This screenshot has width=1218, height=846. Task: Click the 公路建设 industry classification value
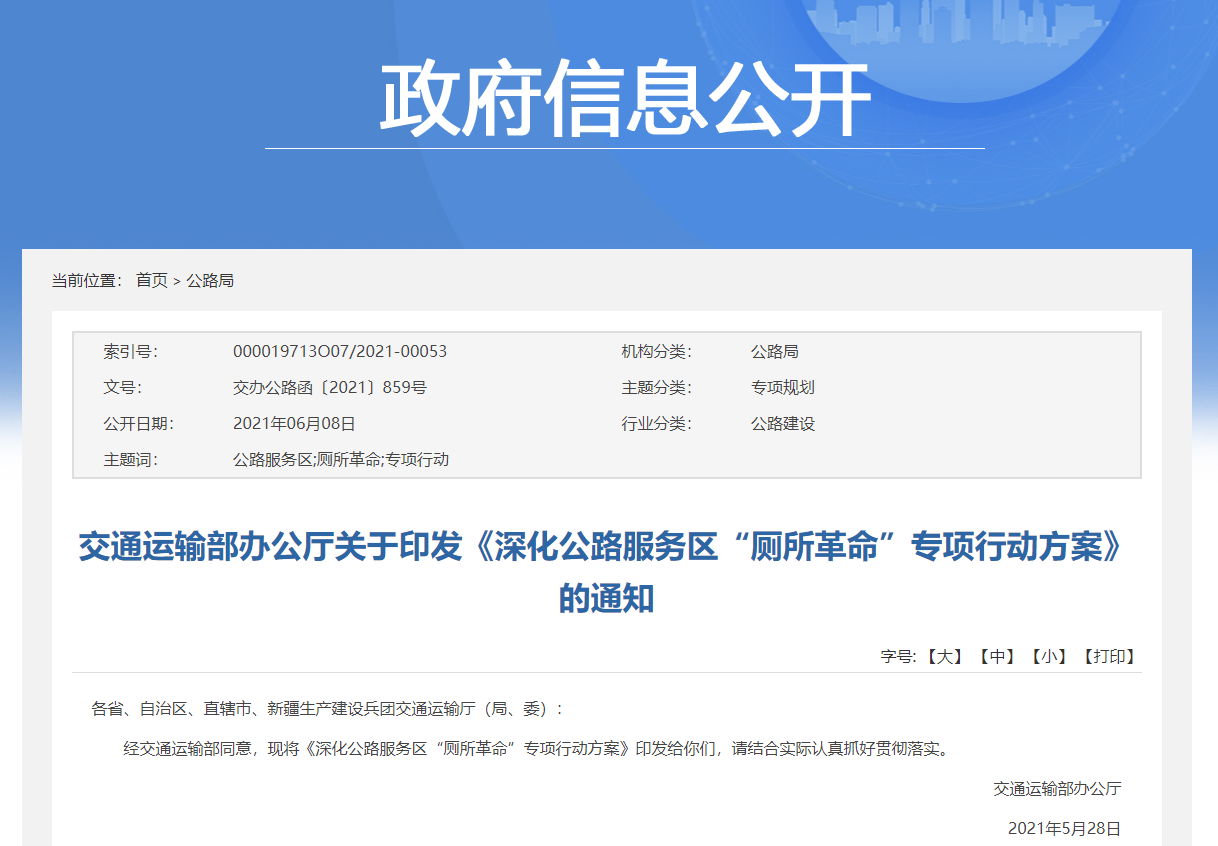click(783, 424)
